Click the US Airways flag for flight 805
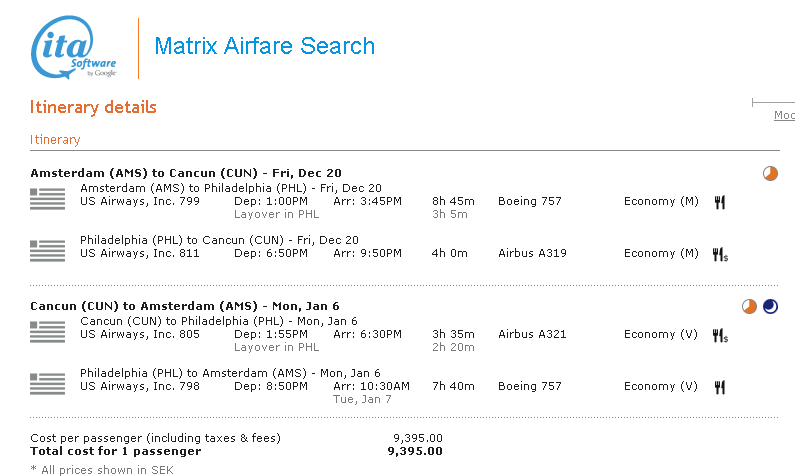This screenshot has height=476, width=795. click(47, 331)
